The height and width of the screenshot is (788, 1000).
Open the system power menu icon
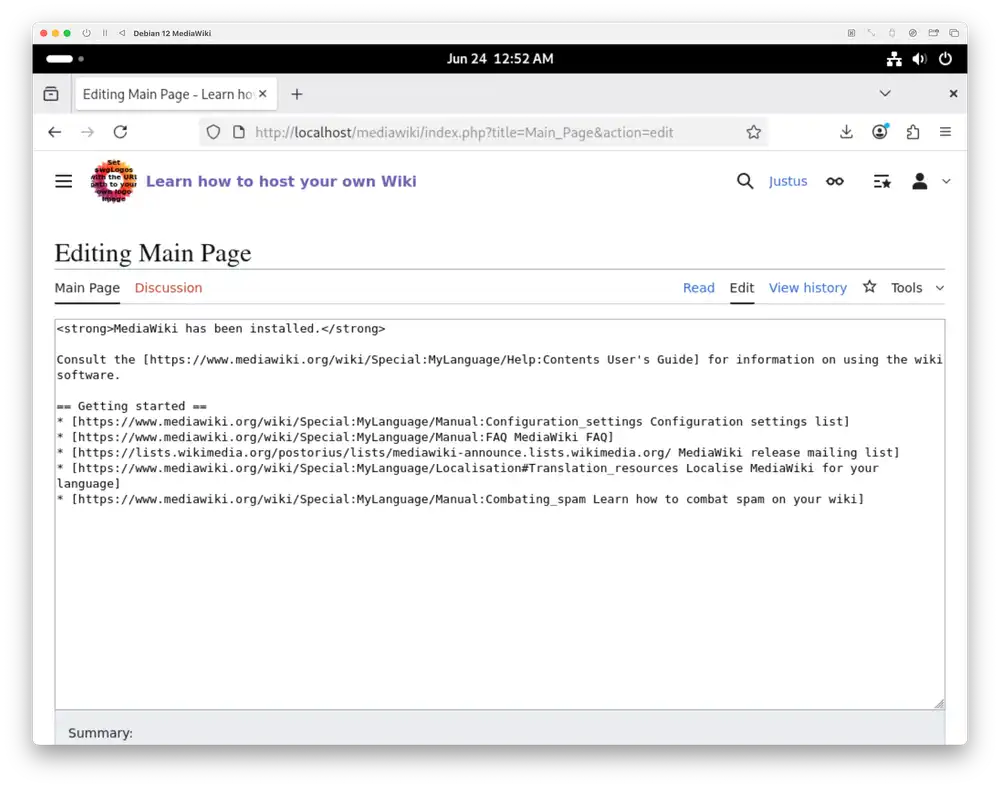point(945,59)
